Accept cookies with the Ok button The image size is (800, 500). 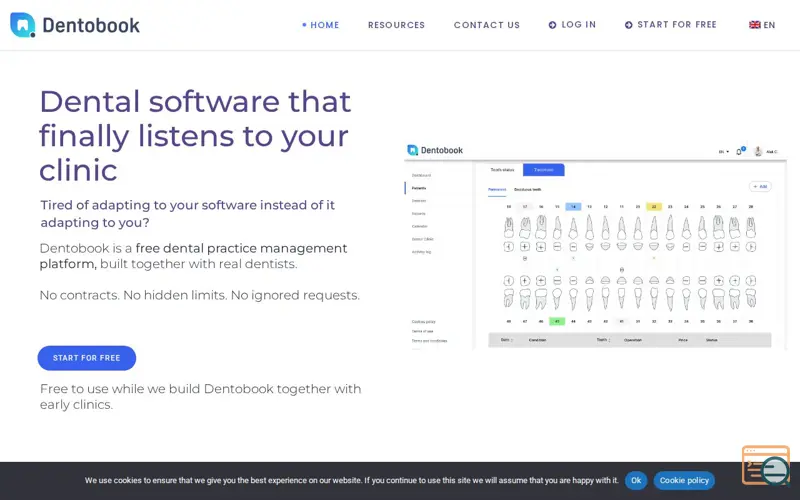point(636,480)
